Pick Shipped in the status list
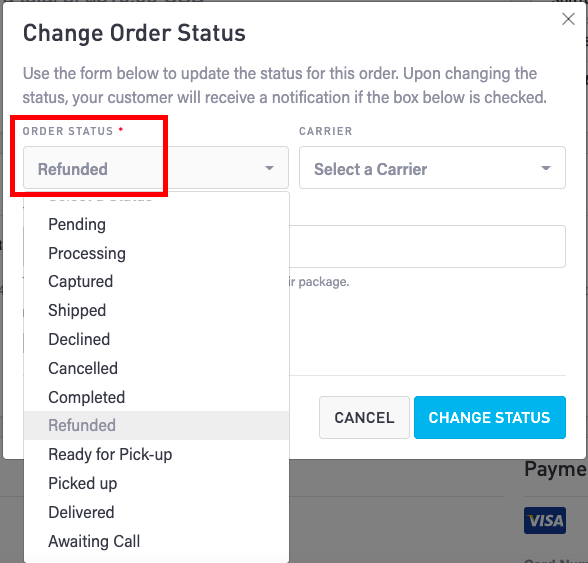The image size is (588, 563). click(x=156, y=311)
